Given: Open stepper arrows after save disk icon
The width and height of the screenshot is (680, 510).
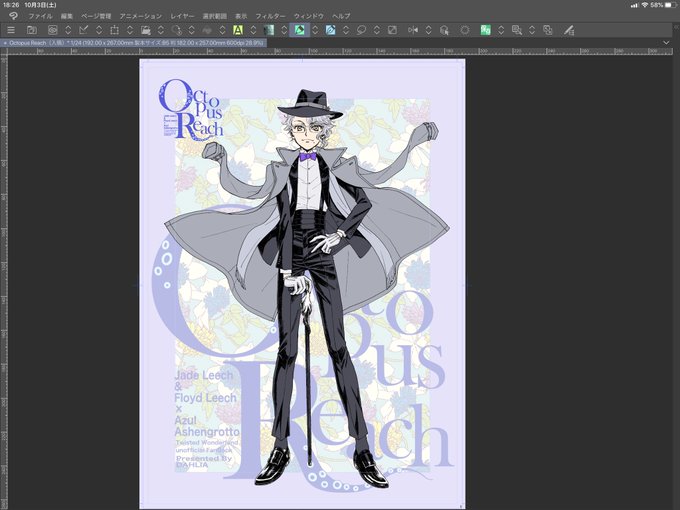Looking at the screenshot, I should click(x=161, y=30).
